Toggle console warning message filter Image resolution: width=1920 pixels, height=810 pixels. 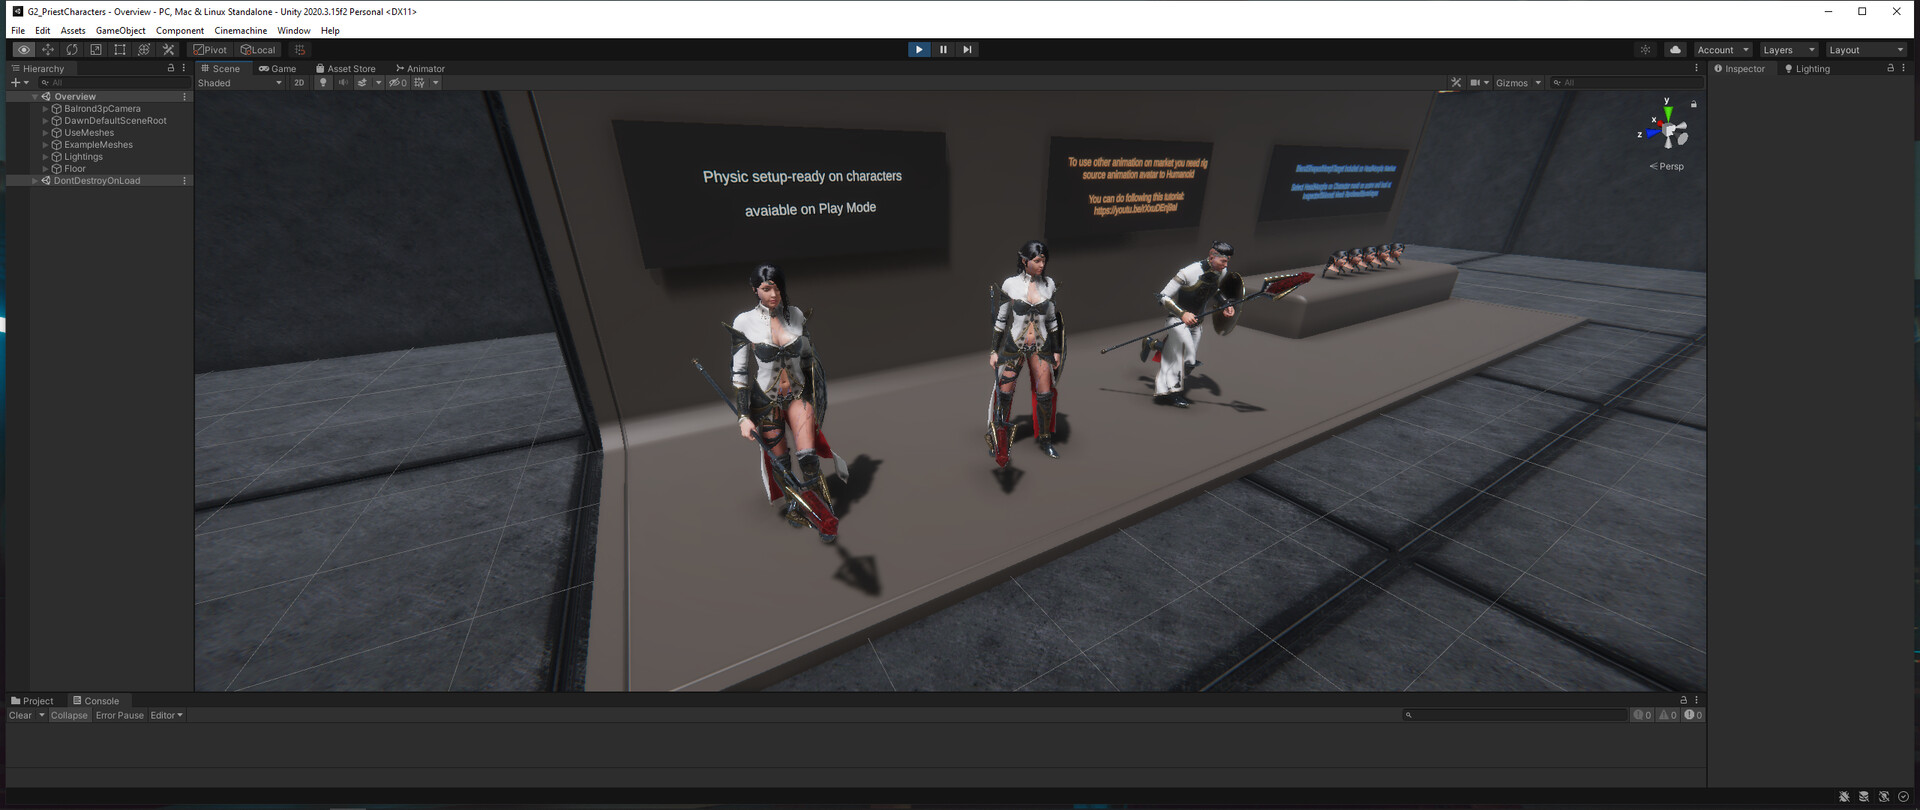pyautogui.click(x=1668, y=715)
